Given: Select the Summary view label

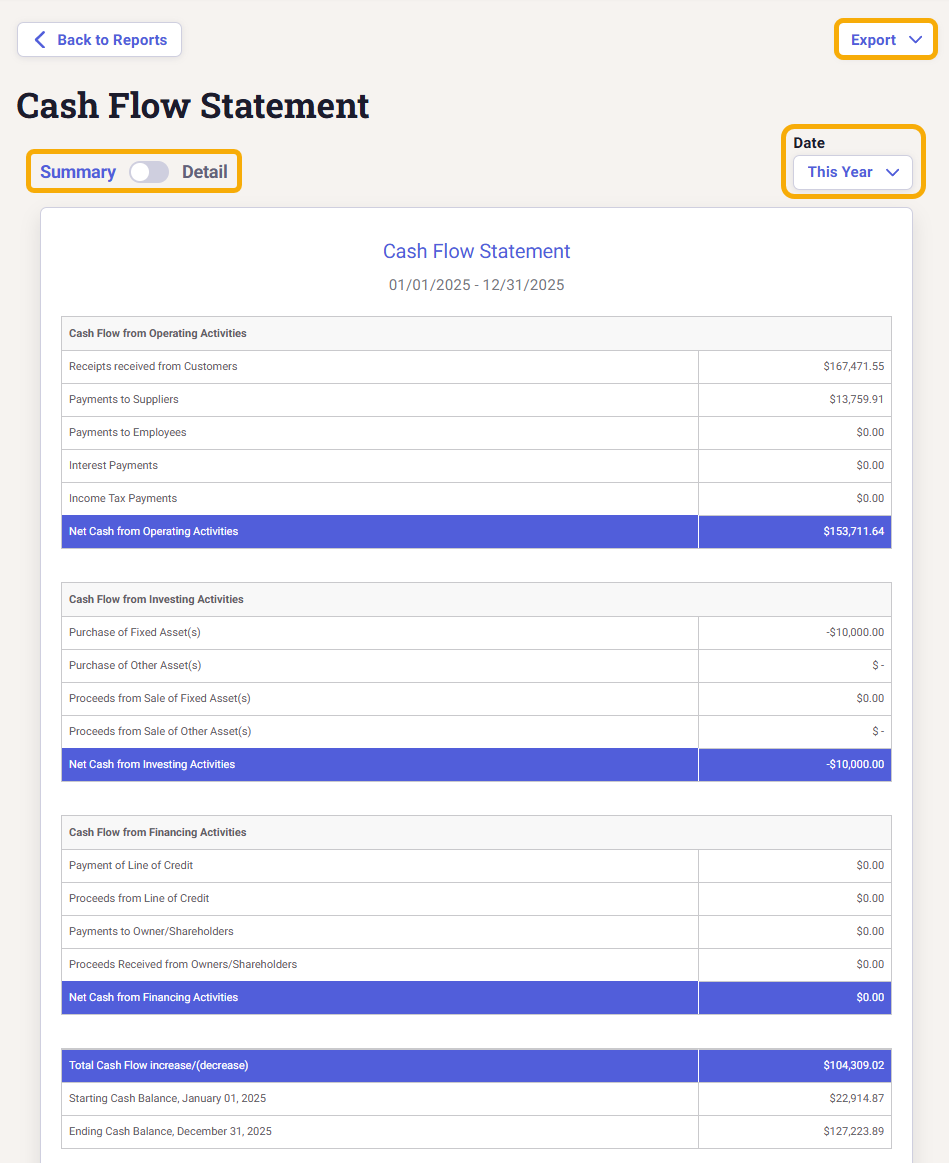Looking at the screenshot, I should 78,172.
